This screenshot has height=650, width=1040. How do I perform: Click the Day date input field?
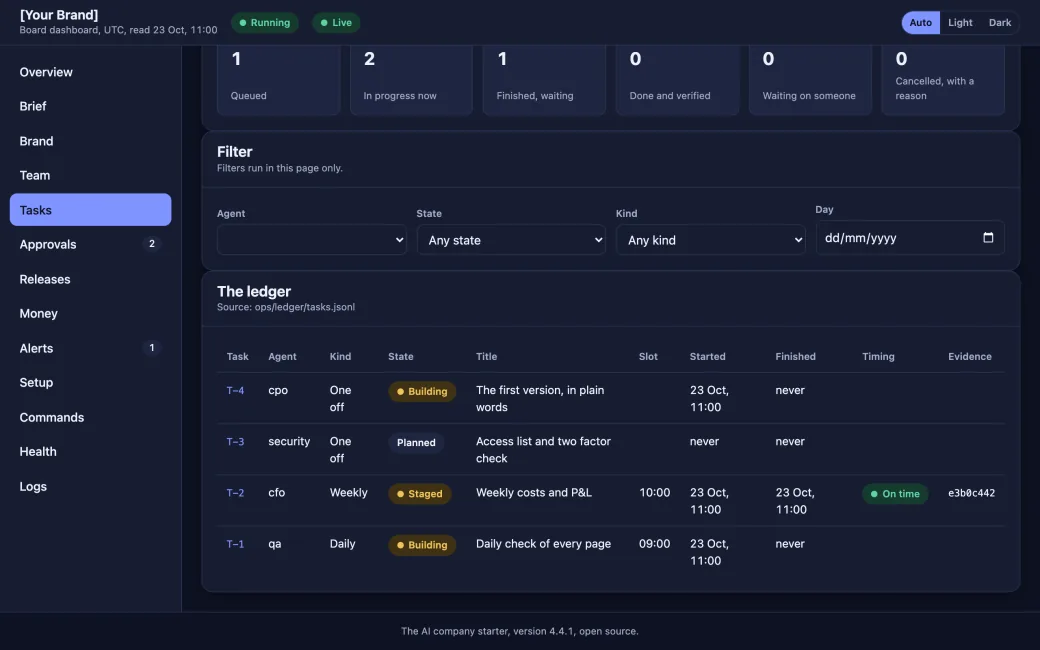coord(909,237)
